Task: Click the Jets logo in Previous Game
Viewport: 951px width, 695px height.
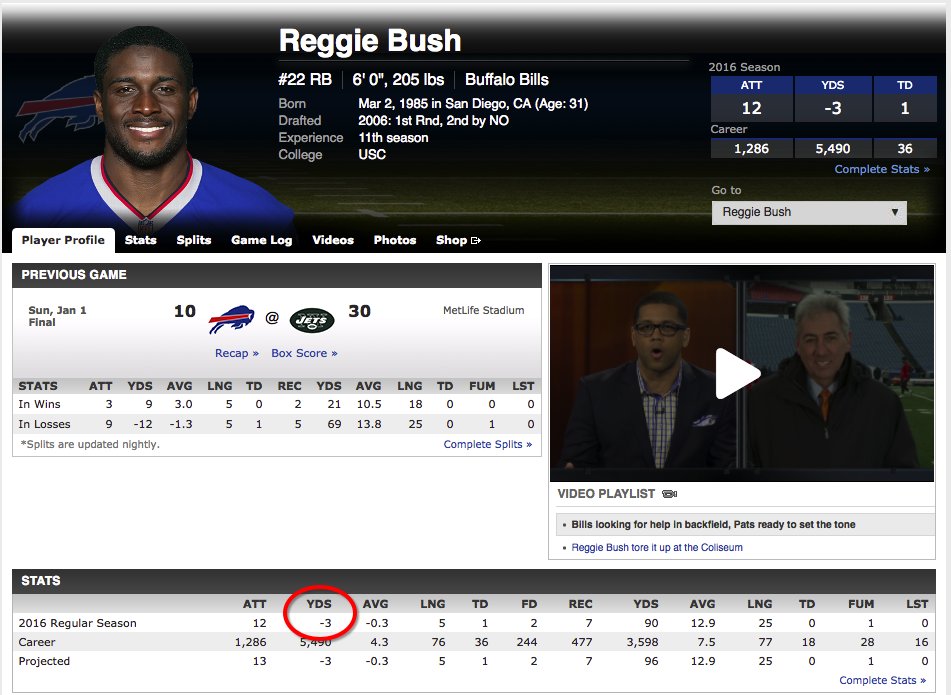Action: tap(312, 320)
